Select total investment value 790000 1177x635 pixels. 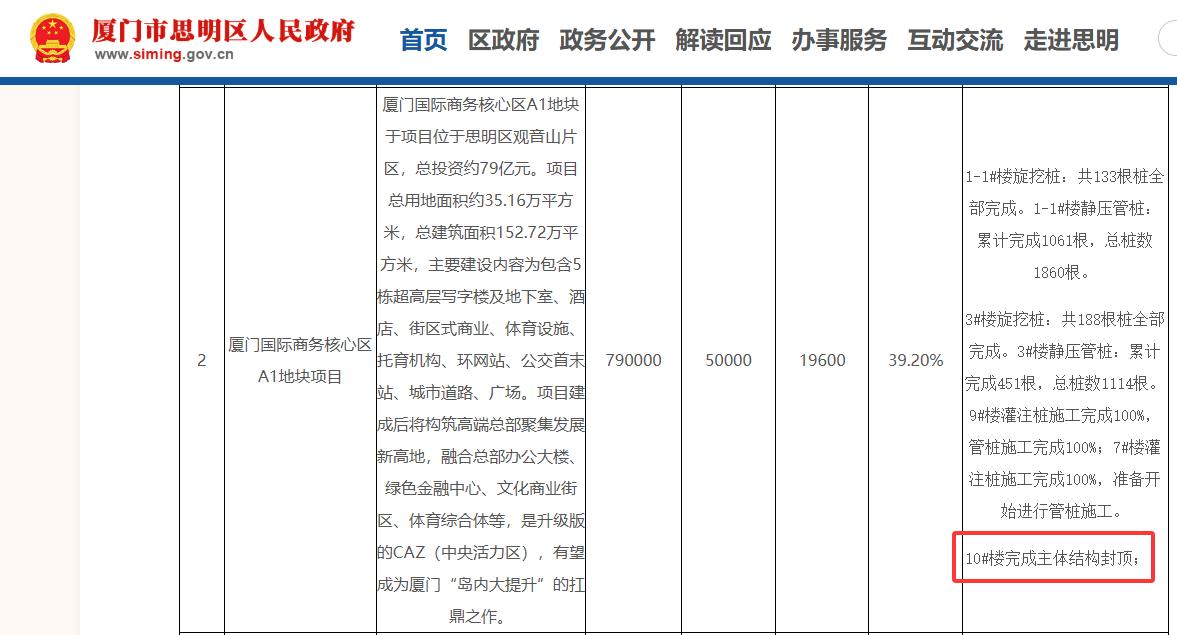[x=634, y=360]
